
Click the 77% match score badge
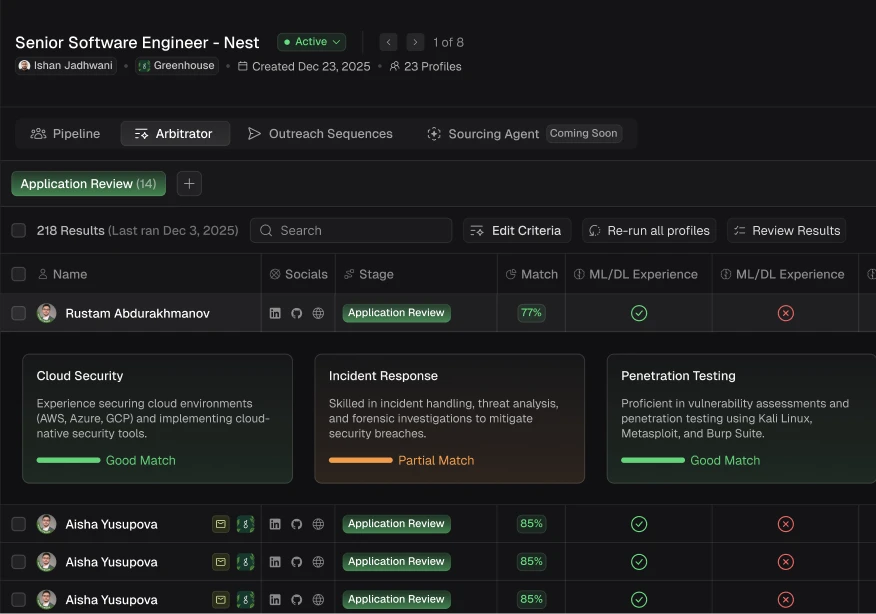point(531,313)
